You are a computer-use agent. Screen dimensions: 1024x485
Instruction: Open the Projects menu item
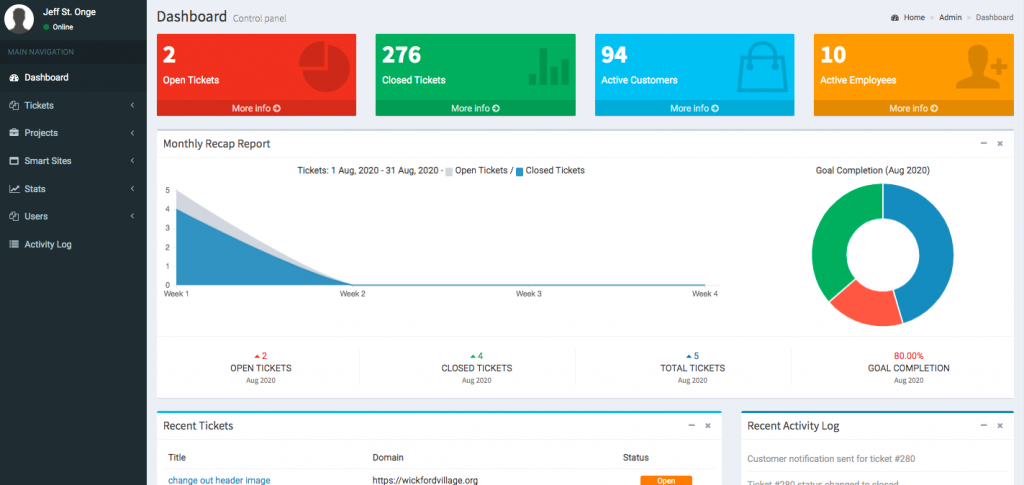[x=73, y=133]
